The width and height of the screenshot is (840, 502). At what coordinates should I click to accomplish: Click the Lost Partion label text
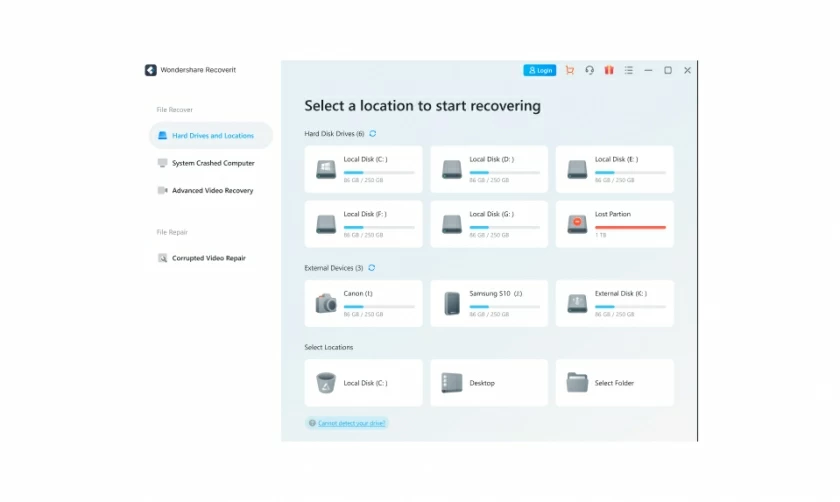(x=613, y=214)
